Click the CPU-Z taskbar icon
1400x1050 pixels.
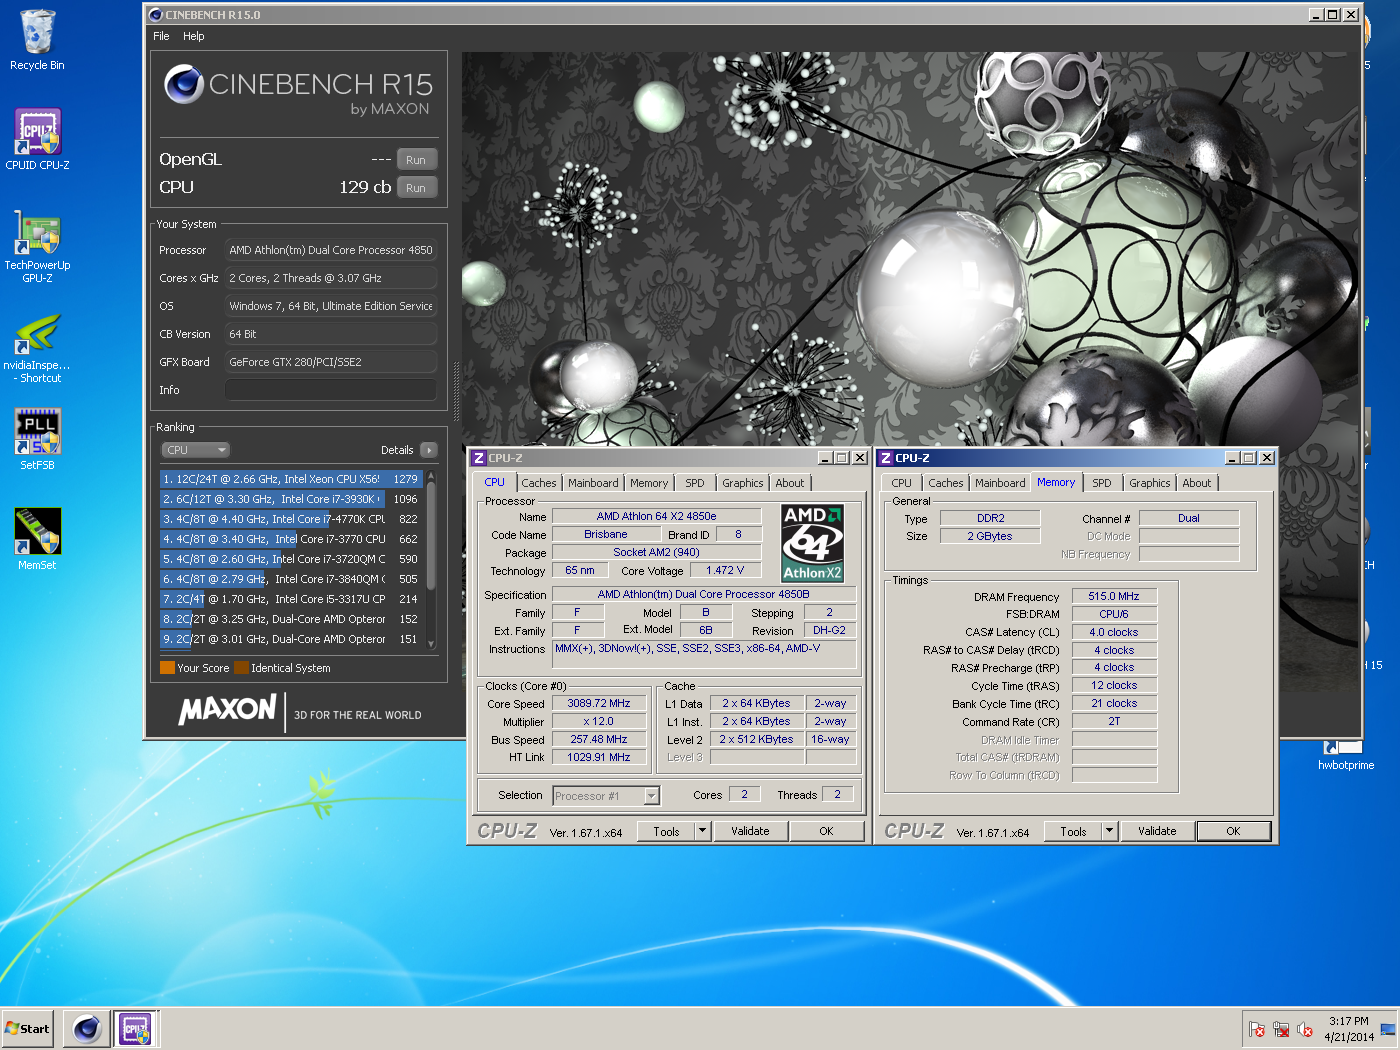(x=135, y=1028)
